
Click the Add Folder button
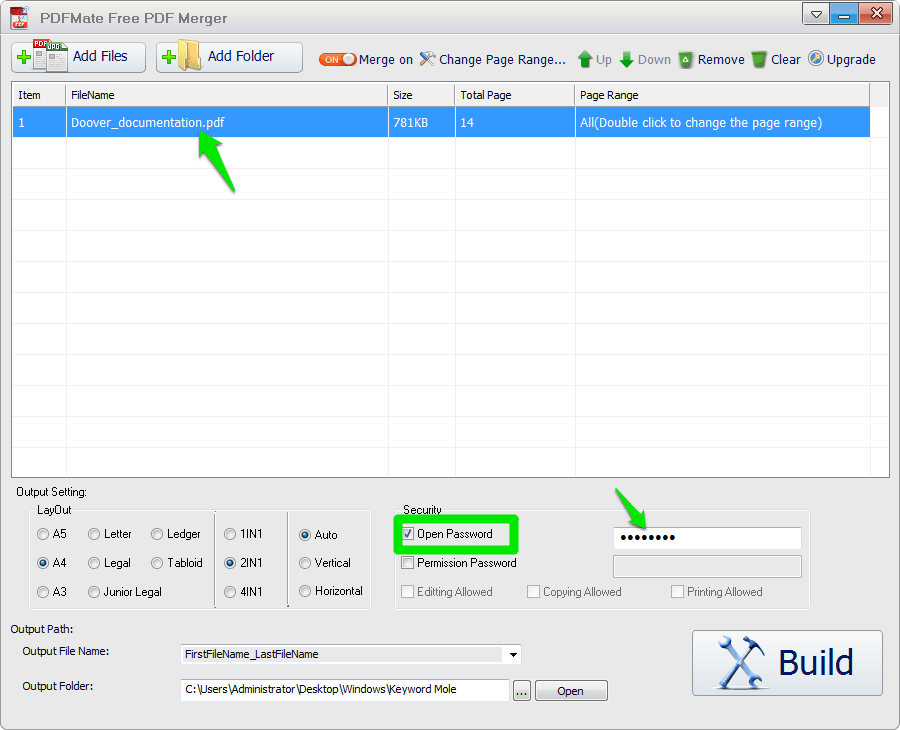[229, 57]
